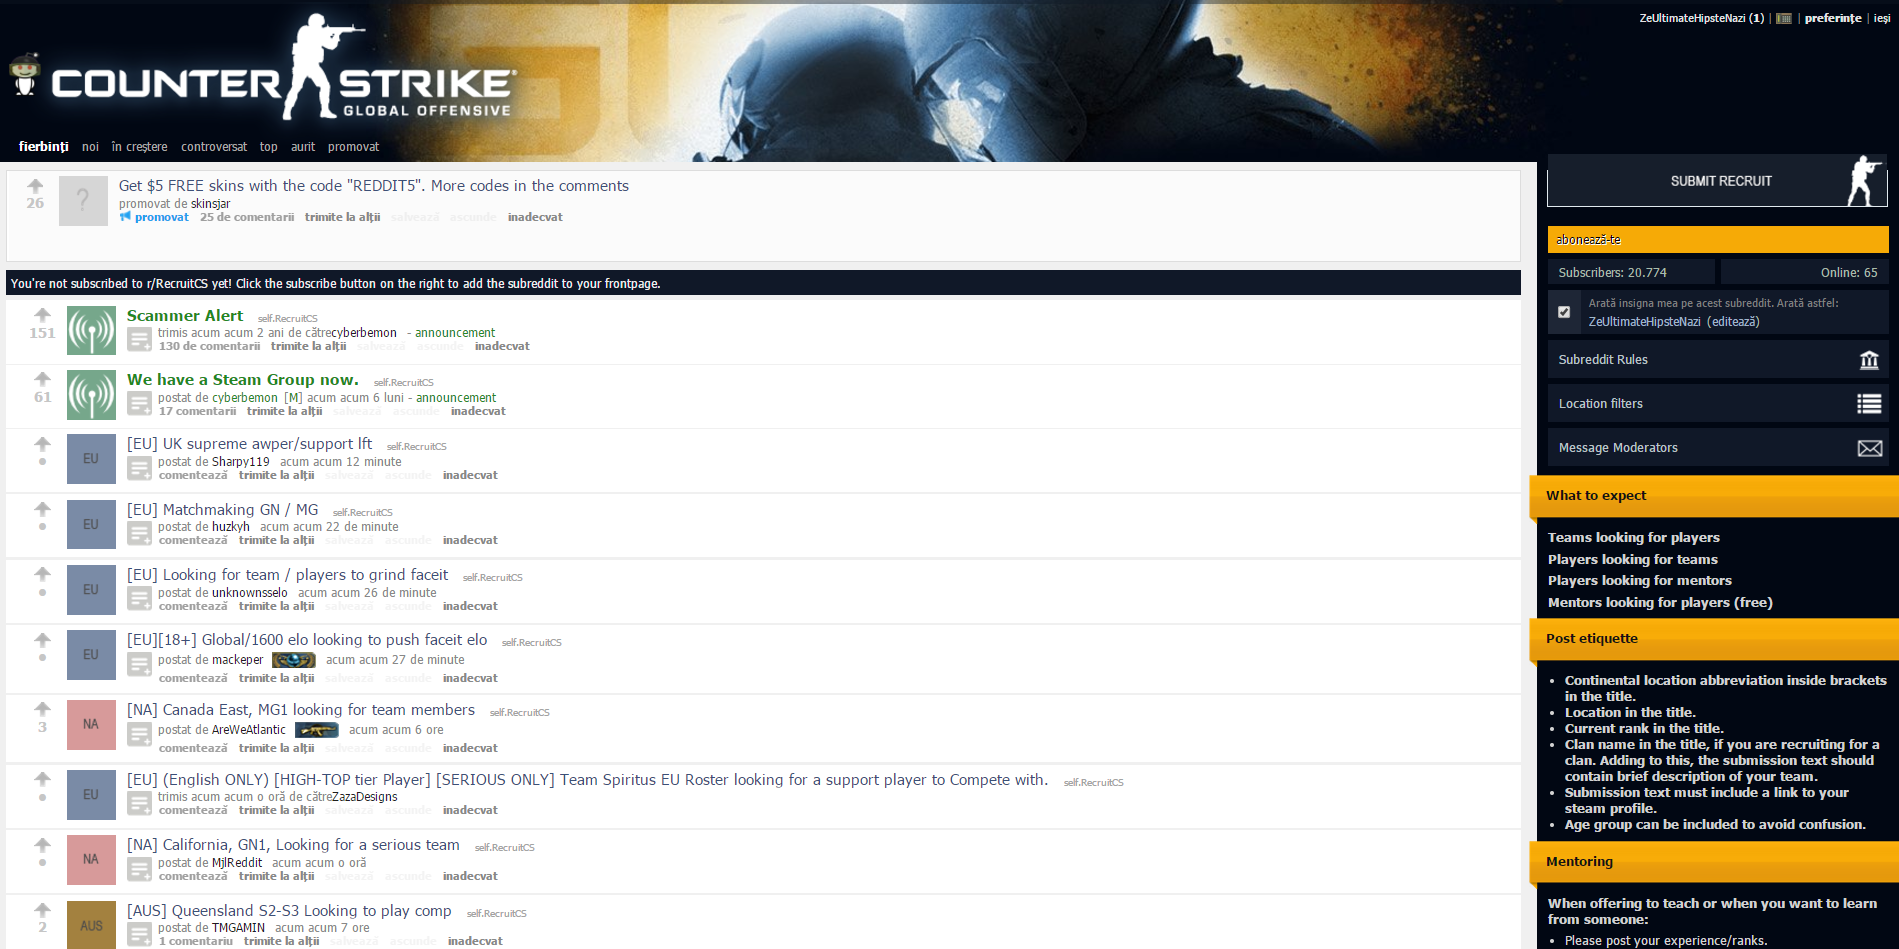Click the "(editează)" flair edit link
Screen dimensions: 1899x949
[x=1734, y=322]
